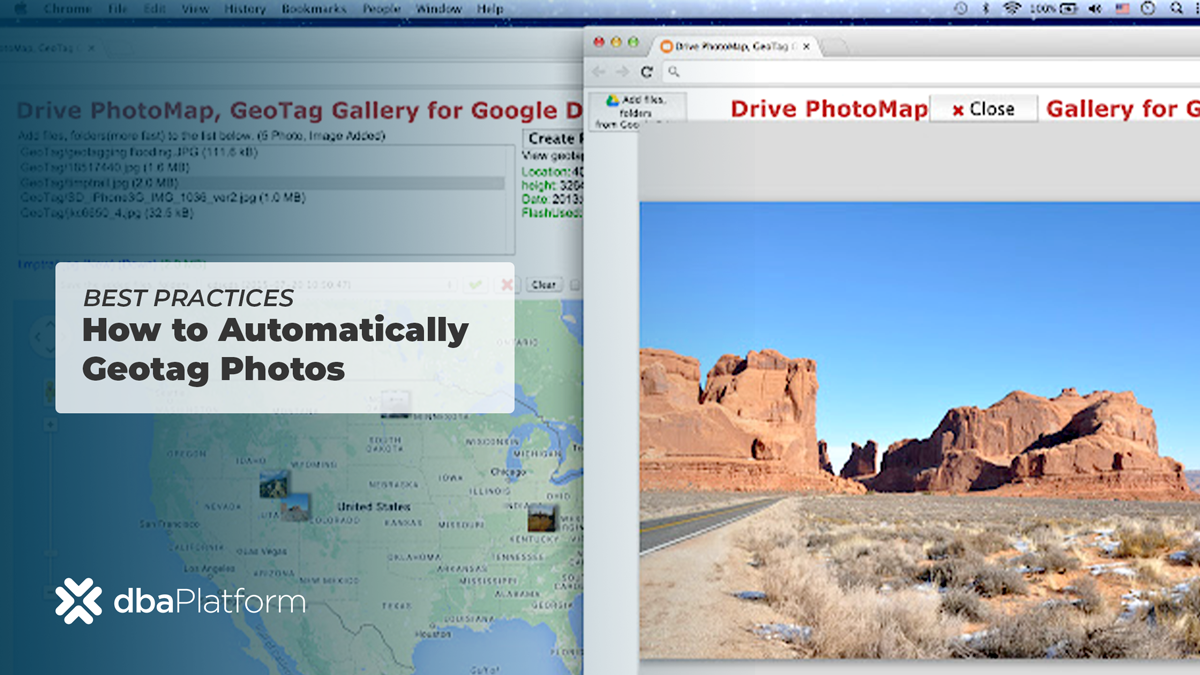
Task: Open the History menu
Action: pyautogui.click(x=245, y=9)
